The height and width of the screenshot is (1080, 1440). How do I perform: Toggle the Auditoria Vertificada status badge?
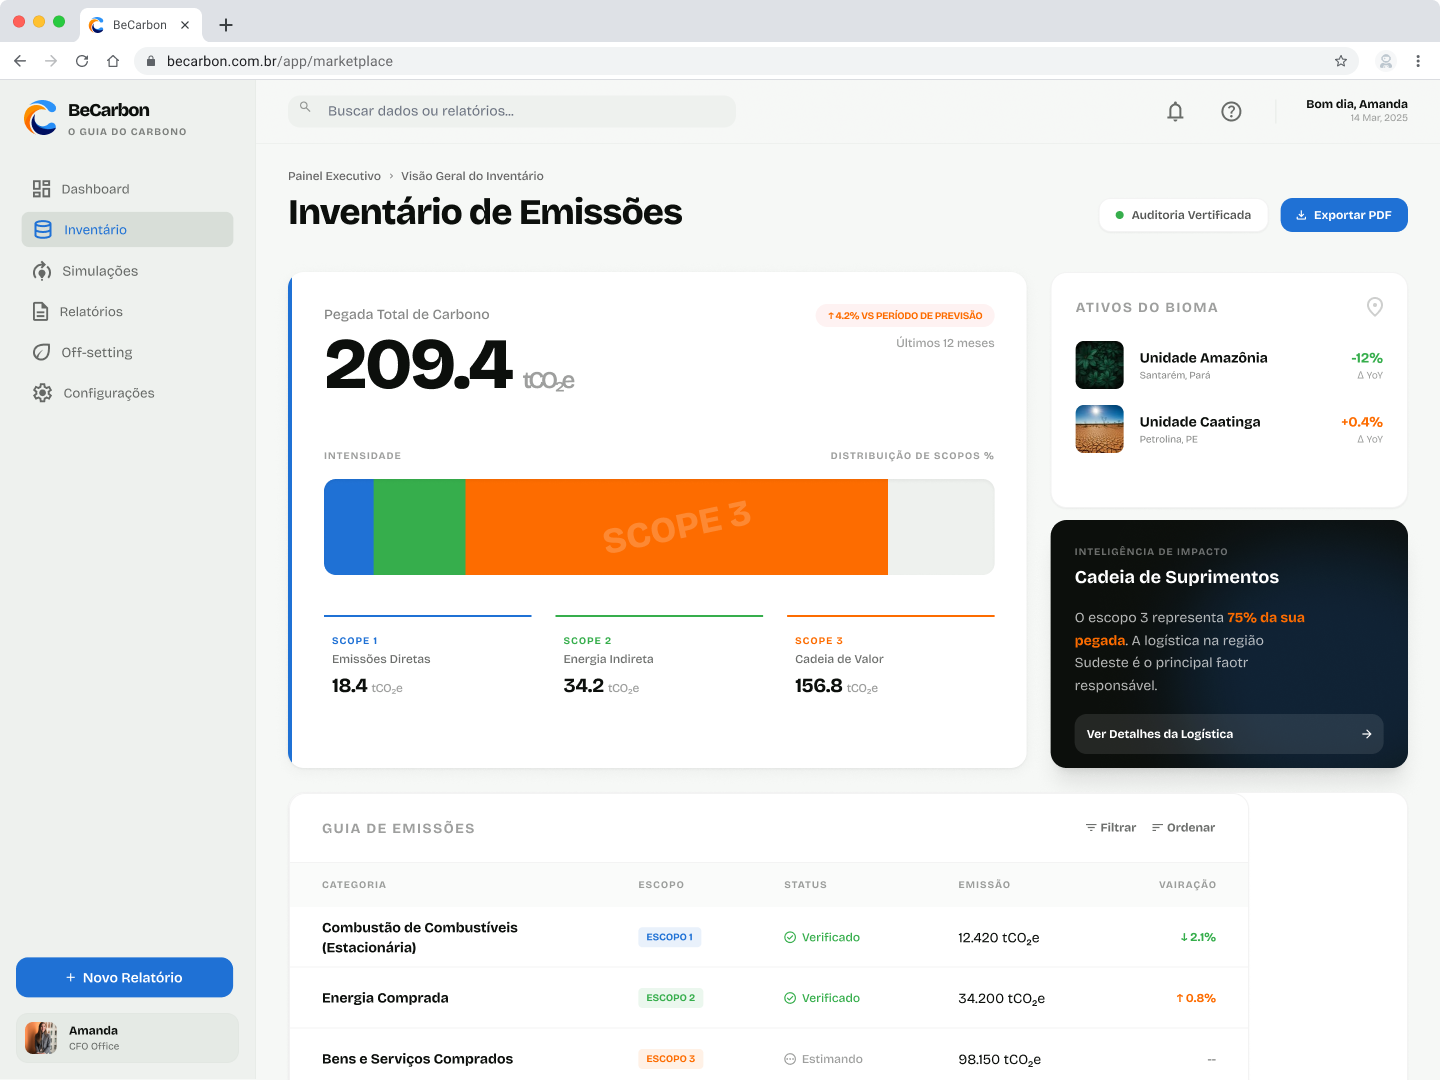1183,214
